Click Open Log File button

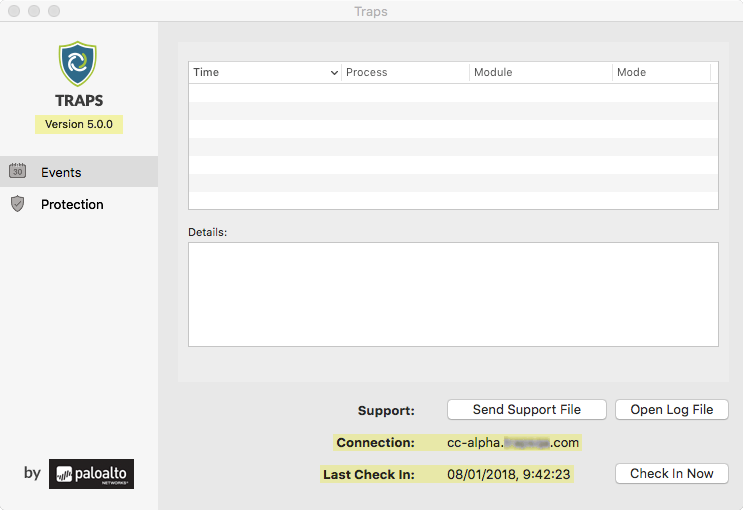[671, 410]
